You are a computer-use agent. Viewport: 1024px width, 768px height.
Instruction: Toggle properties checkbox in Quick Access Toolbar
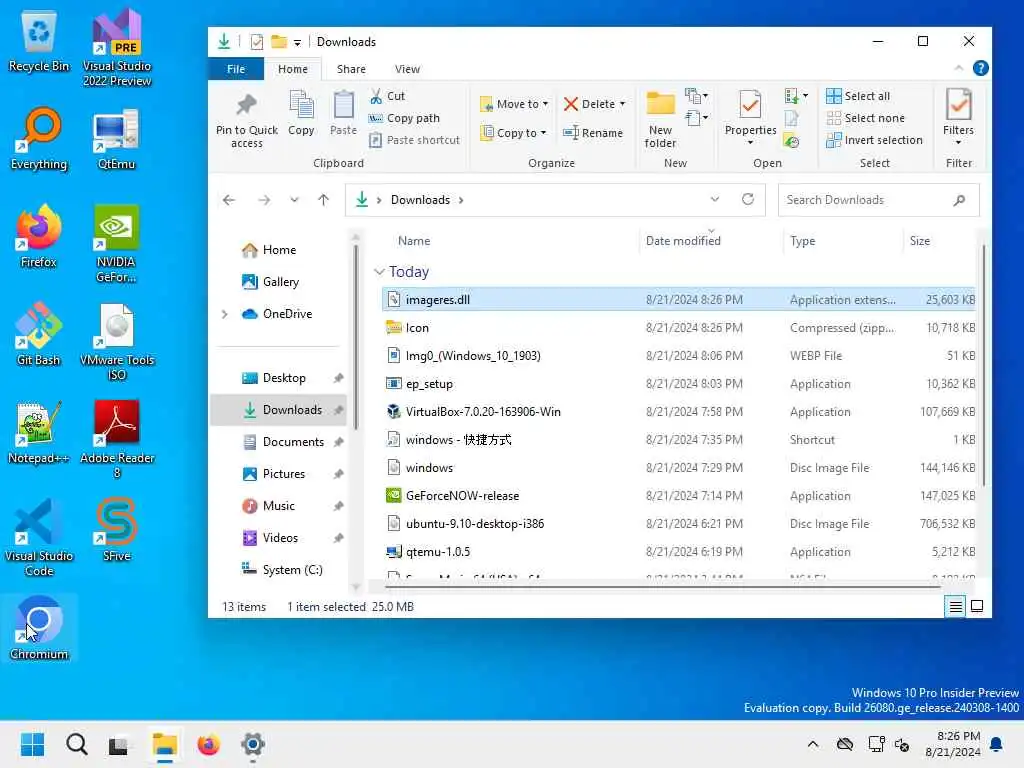click(x=257, y=42)
